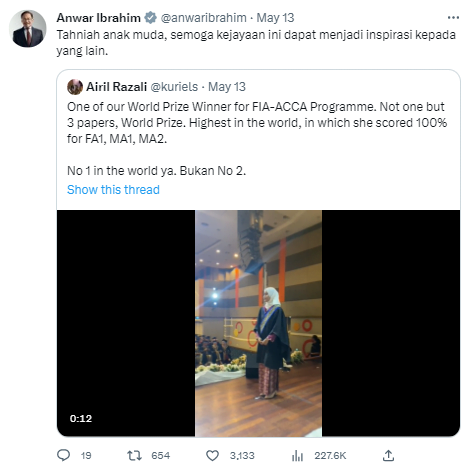Click the 3,133 likes count
Screen dimensions: 471x470
click(x=242, y=455)
